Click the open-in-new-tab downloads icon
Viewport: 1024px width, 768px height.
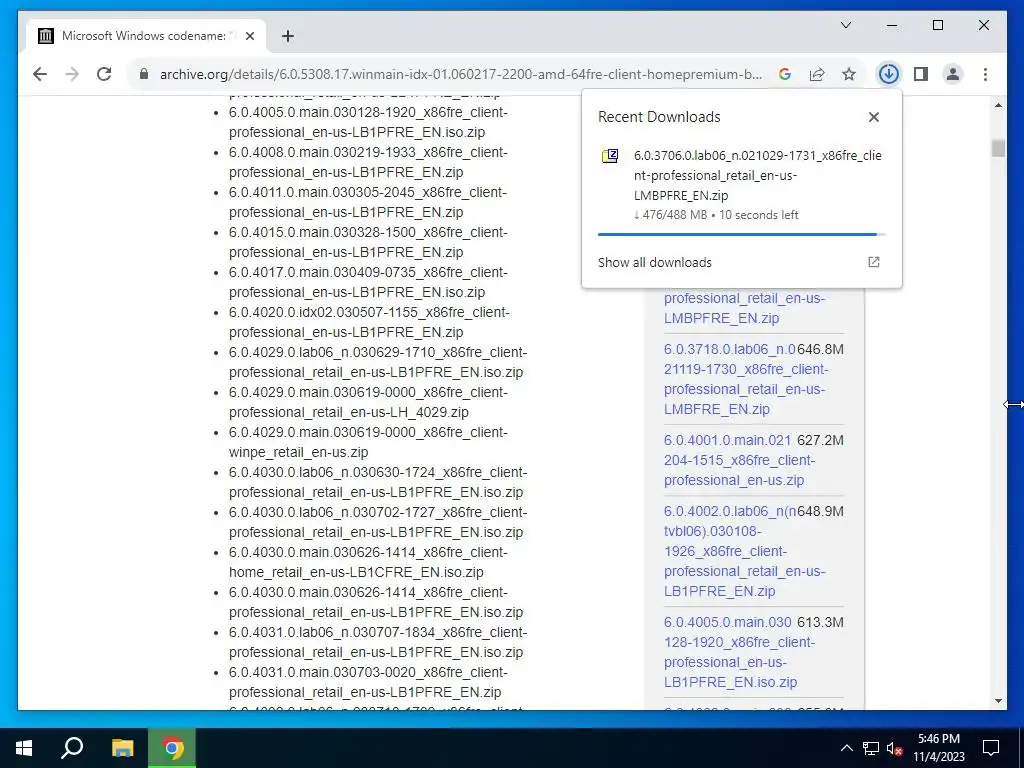coord(874,262)
